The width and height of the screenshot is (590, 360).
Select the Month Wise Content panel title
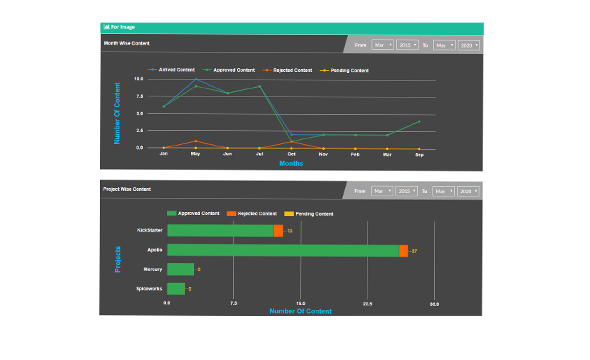pyautogui.click(x=127, y=43)
